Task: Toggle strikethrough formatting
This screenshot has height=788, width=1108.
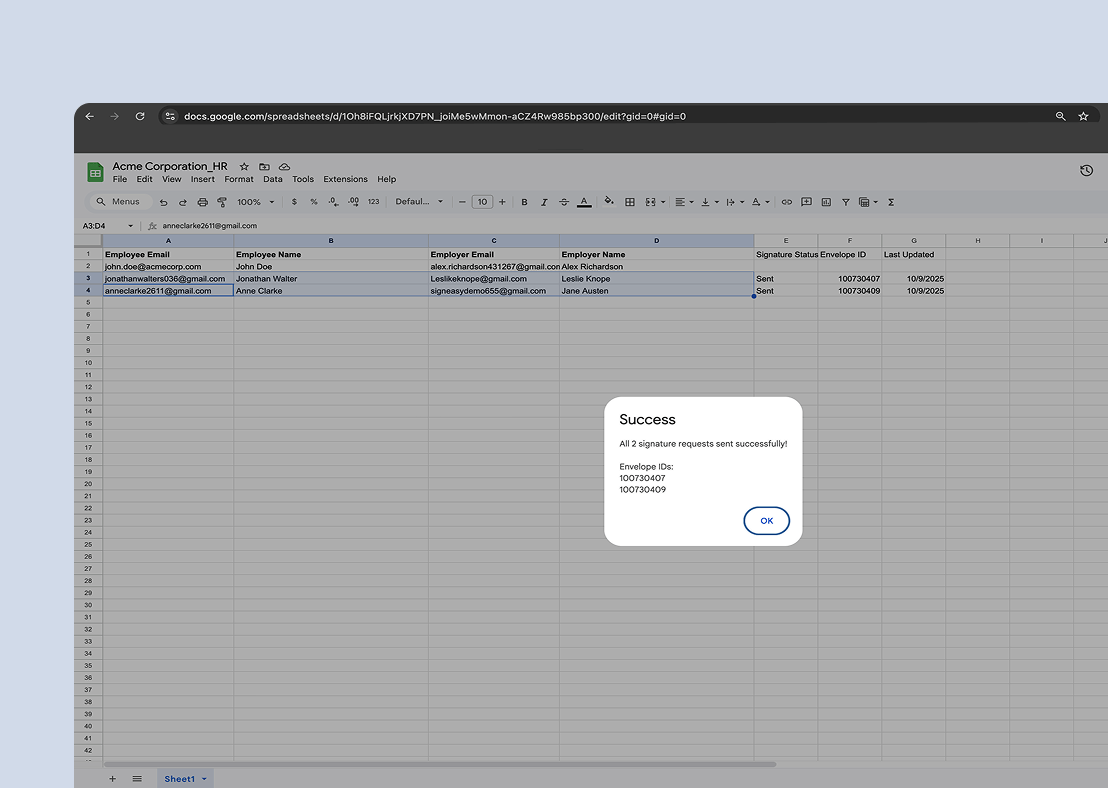Action: click(x=564, y=202)
